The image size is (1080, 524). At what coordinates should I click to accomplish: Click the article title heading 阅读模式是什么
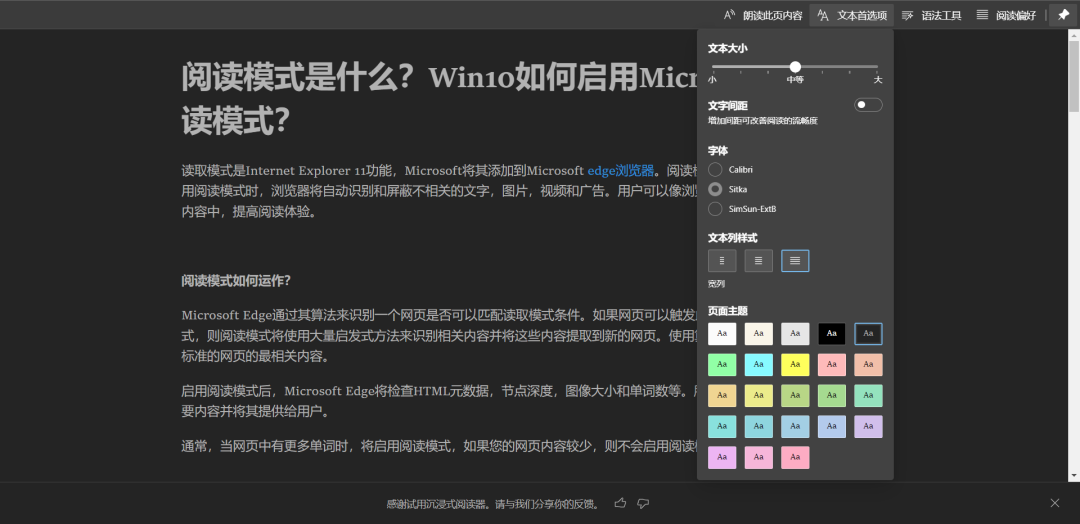439,98
